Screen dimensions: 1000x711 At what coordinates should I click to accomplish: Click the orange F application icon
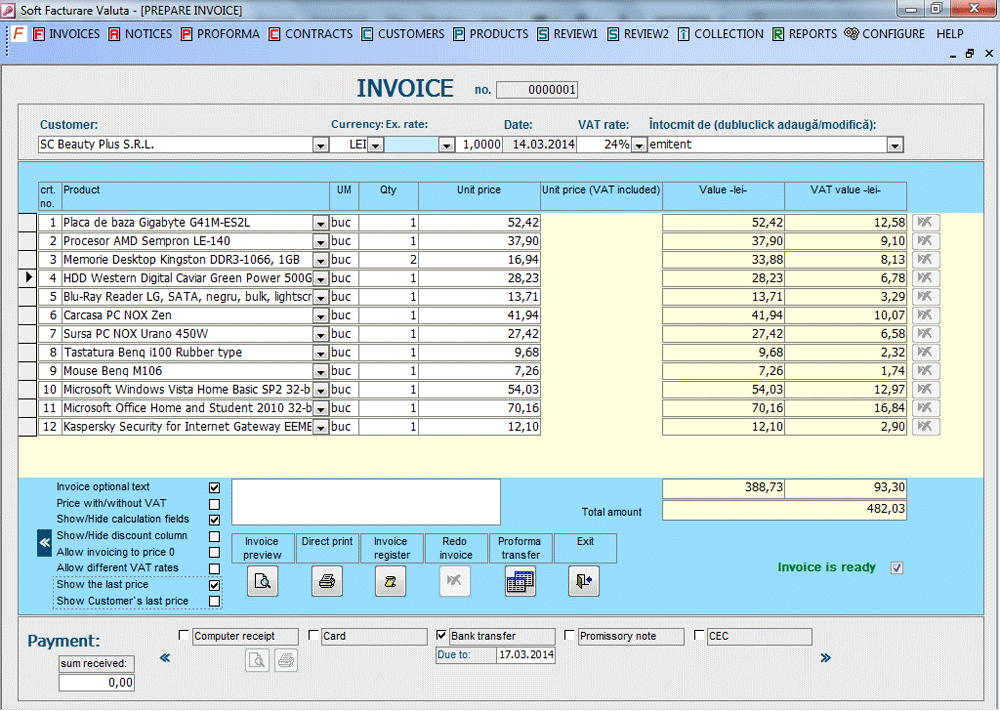18,34
